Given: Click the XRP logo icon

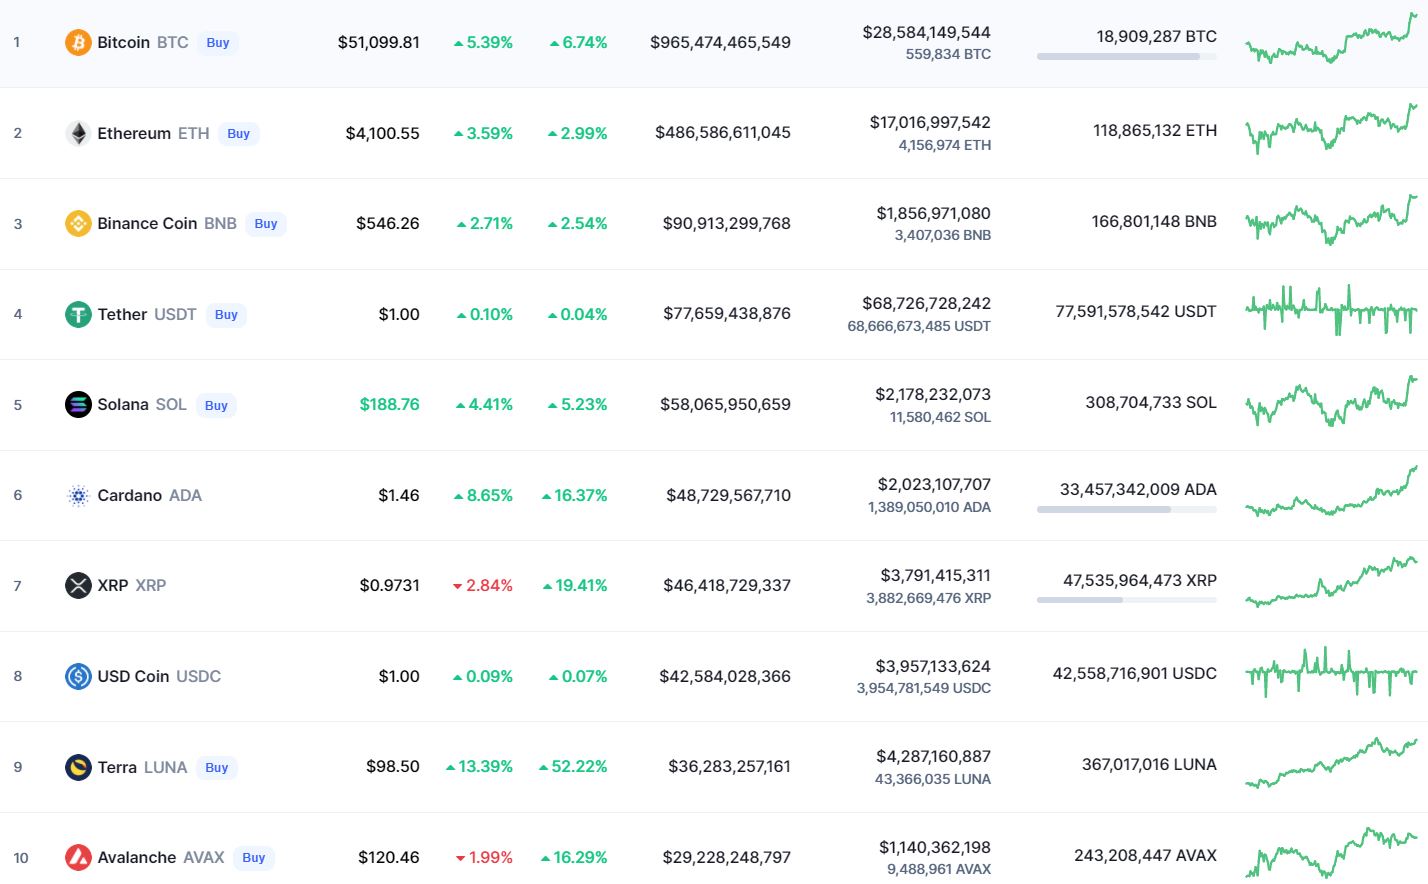Looking at the screenshot, I should point(78,585).
